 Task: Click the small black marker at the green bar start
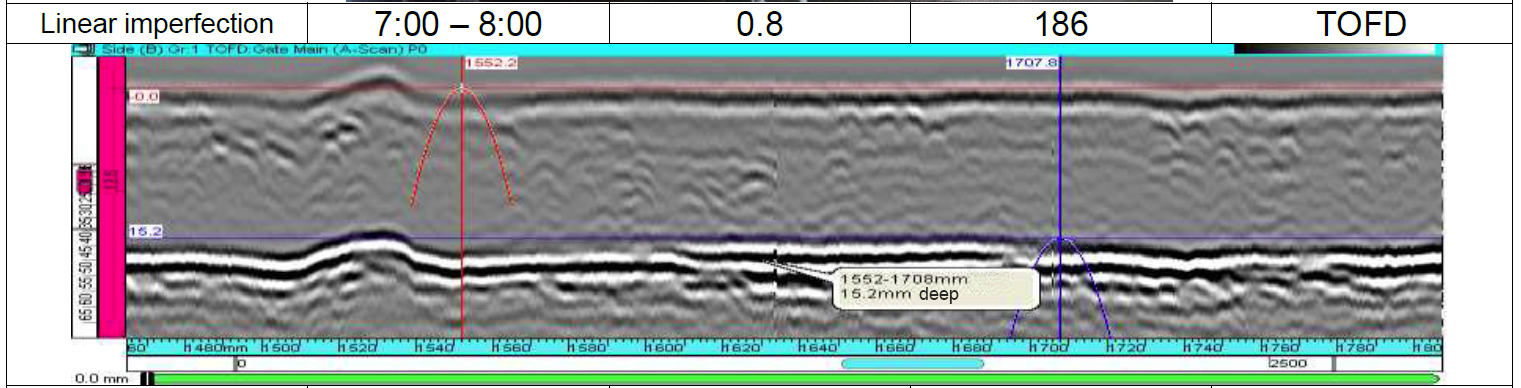point(147,379)
